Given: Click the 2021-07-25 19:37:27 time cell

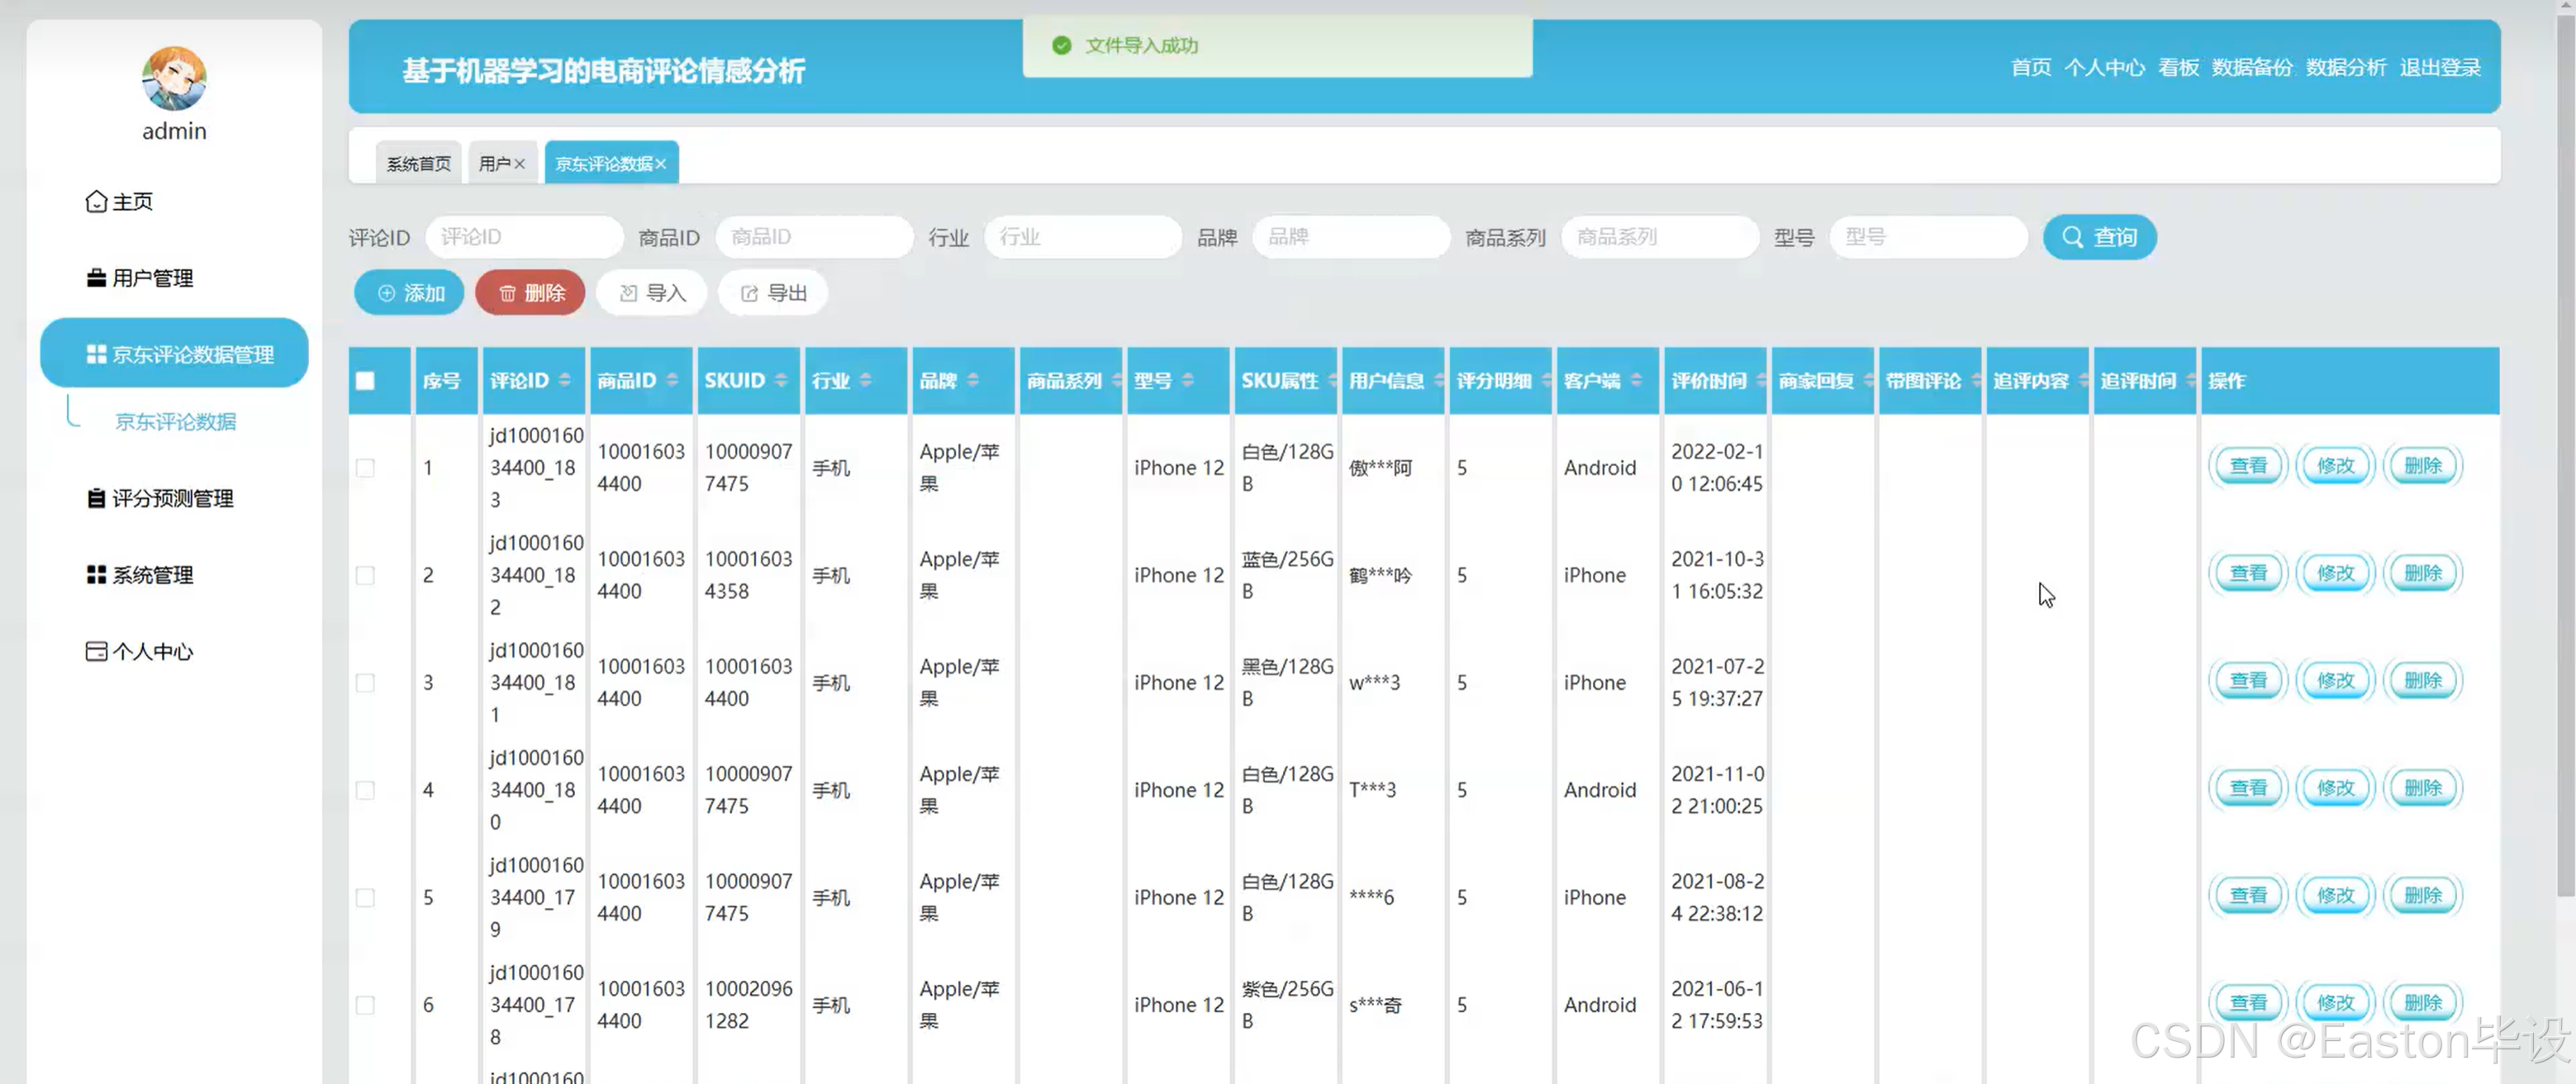Looking at the screenshot, I should [1718, 682].
